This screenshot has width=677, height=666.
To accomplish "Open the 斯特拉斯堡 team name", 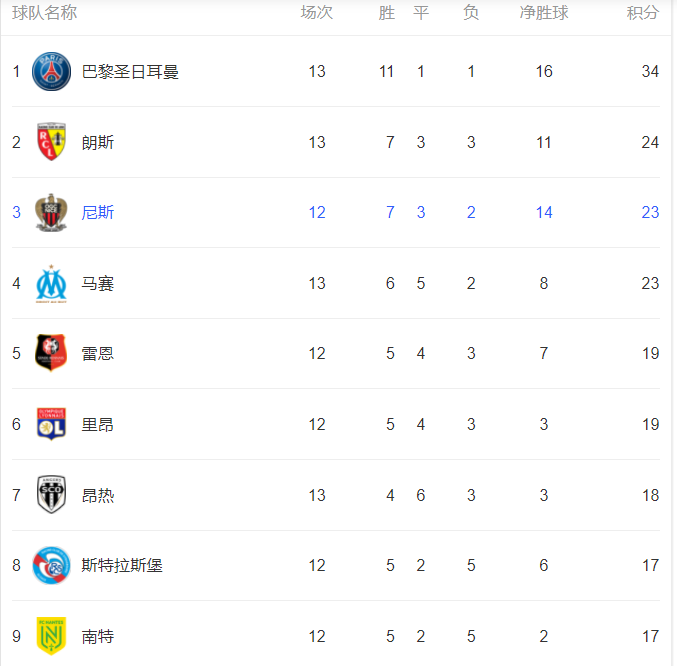I will tap(122, 565).
